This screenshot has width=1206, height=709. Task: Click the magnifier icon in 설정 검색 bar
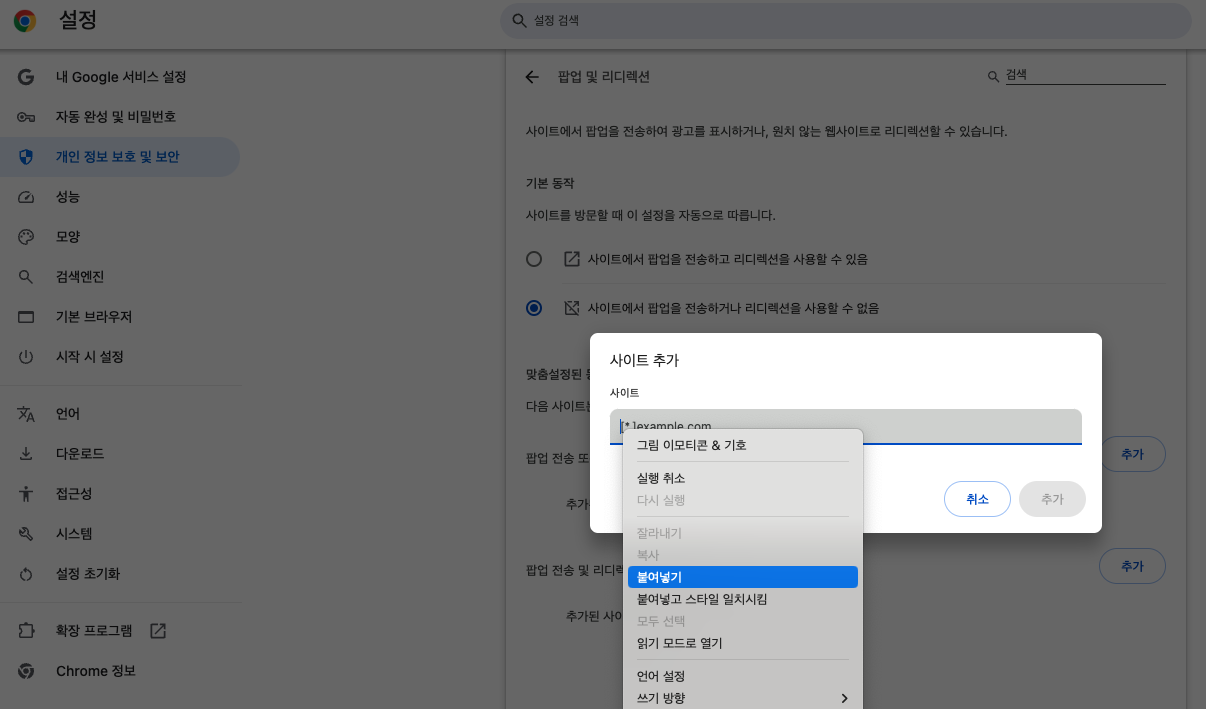518,20
